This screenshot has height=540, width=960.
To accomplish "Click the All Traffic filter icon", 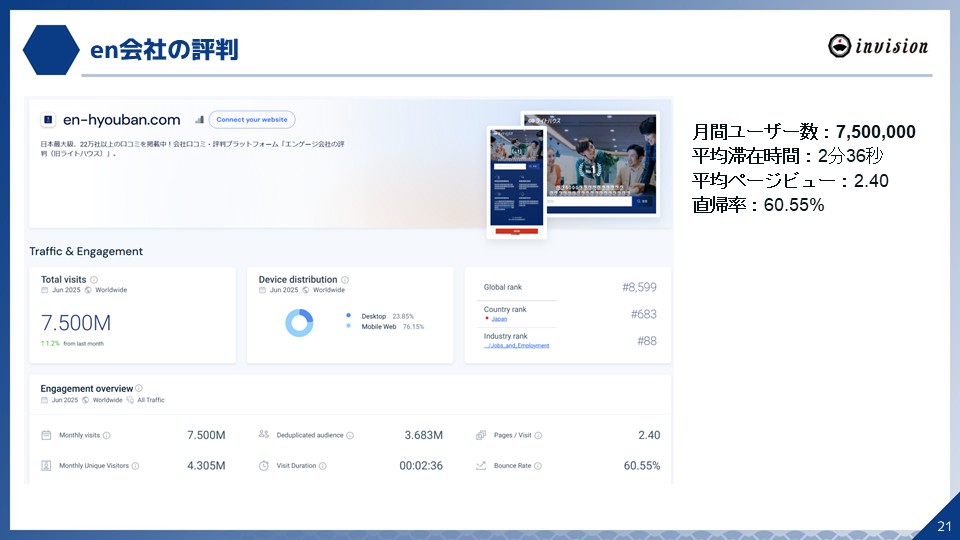I will (x=130, y=400).
